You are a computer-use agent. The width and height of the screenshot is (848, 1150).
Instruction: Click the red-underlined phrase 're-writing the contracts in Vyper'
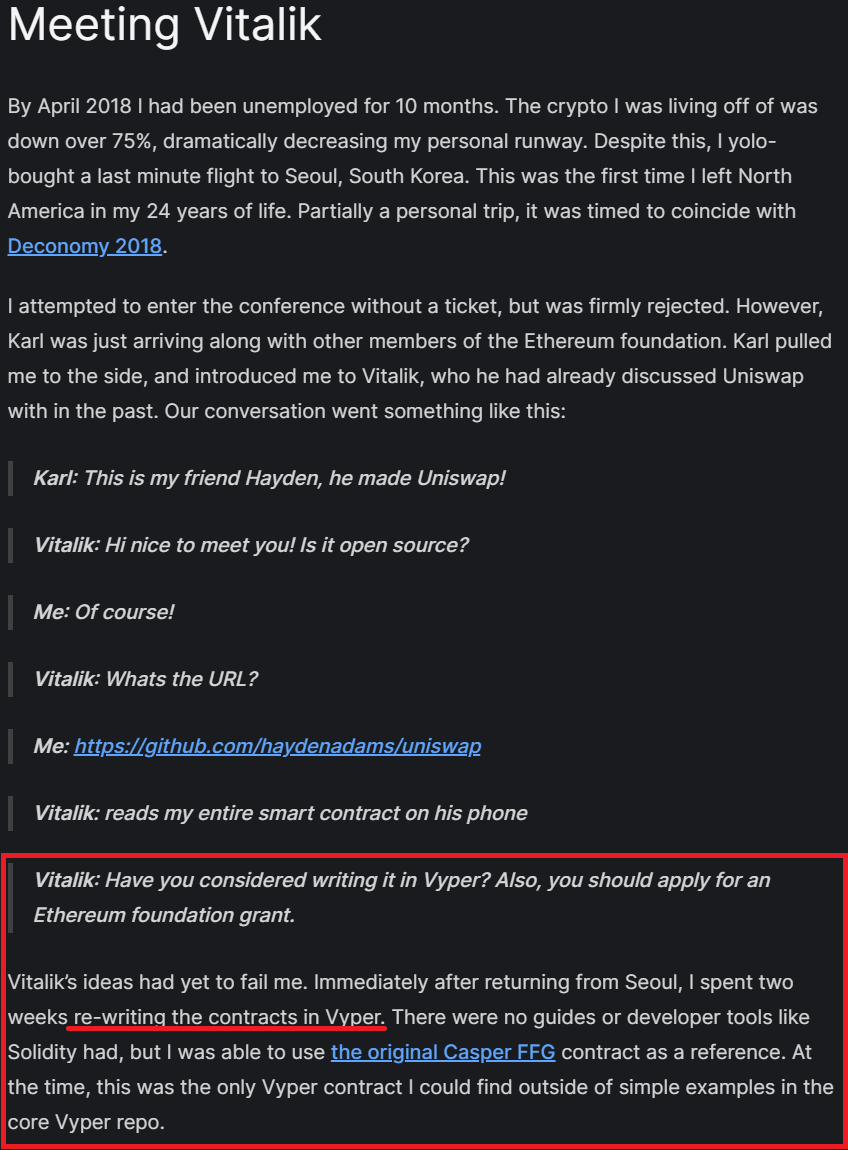coord(228,1017)
